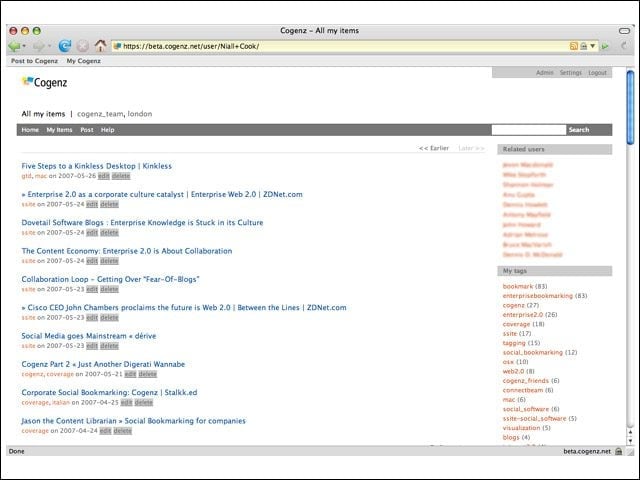Click the browser Back arrow button

(14, 46)
